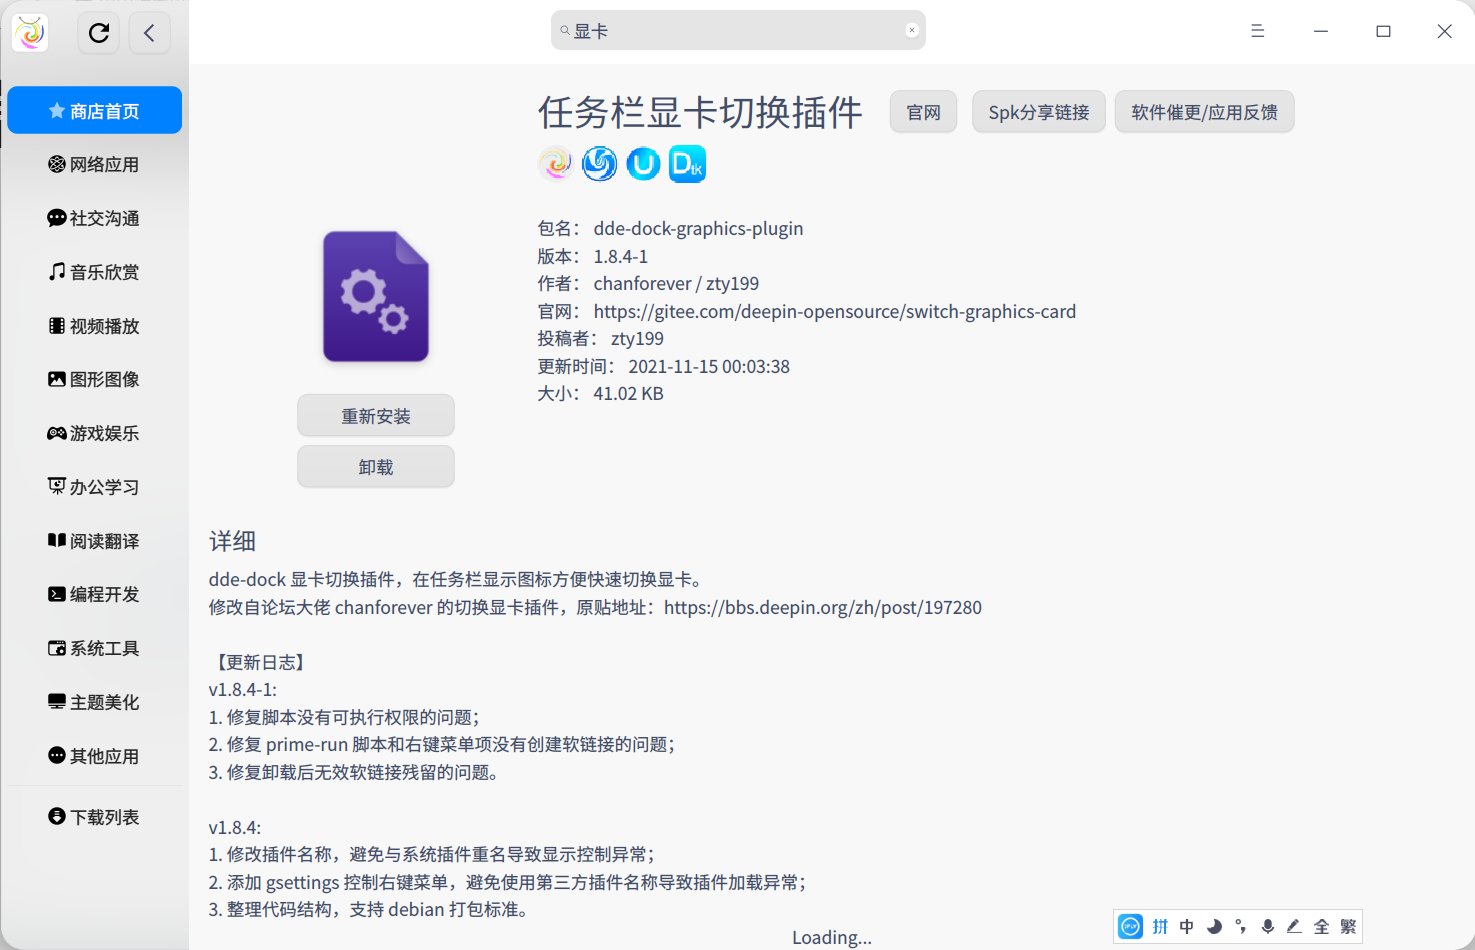Open the gitee repository link

pos(834,311)
